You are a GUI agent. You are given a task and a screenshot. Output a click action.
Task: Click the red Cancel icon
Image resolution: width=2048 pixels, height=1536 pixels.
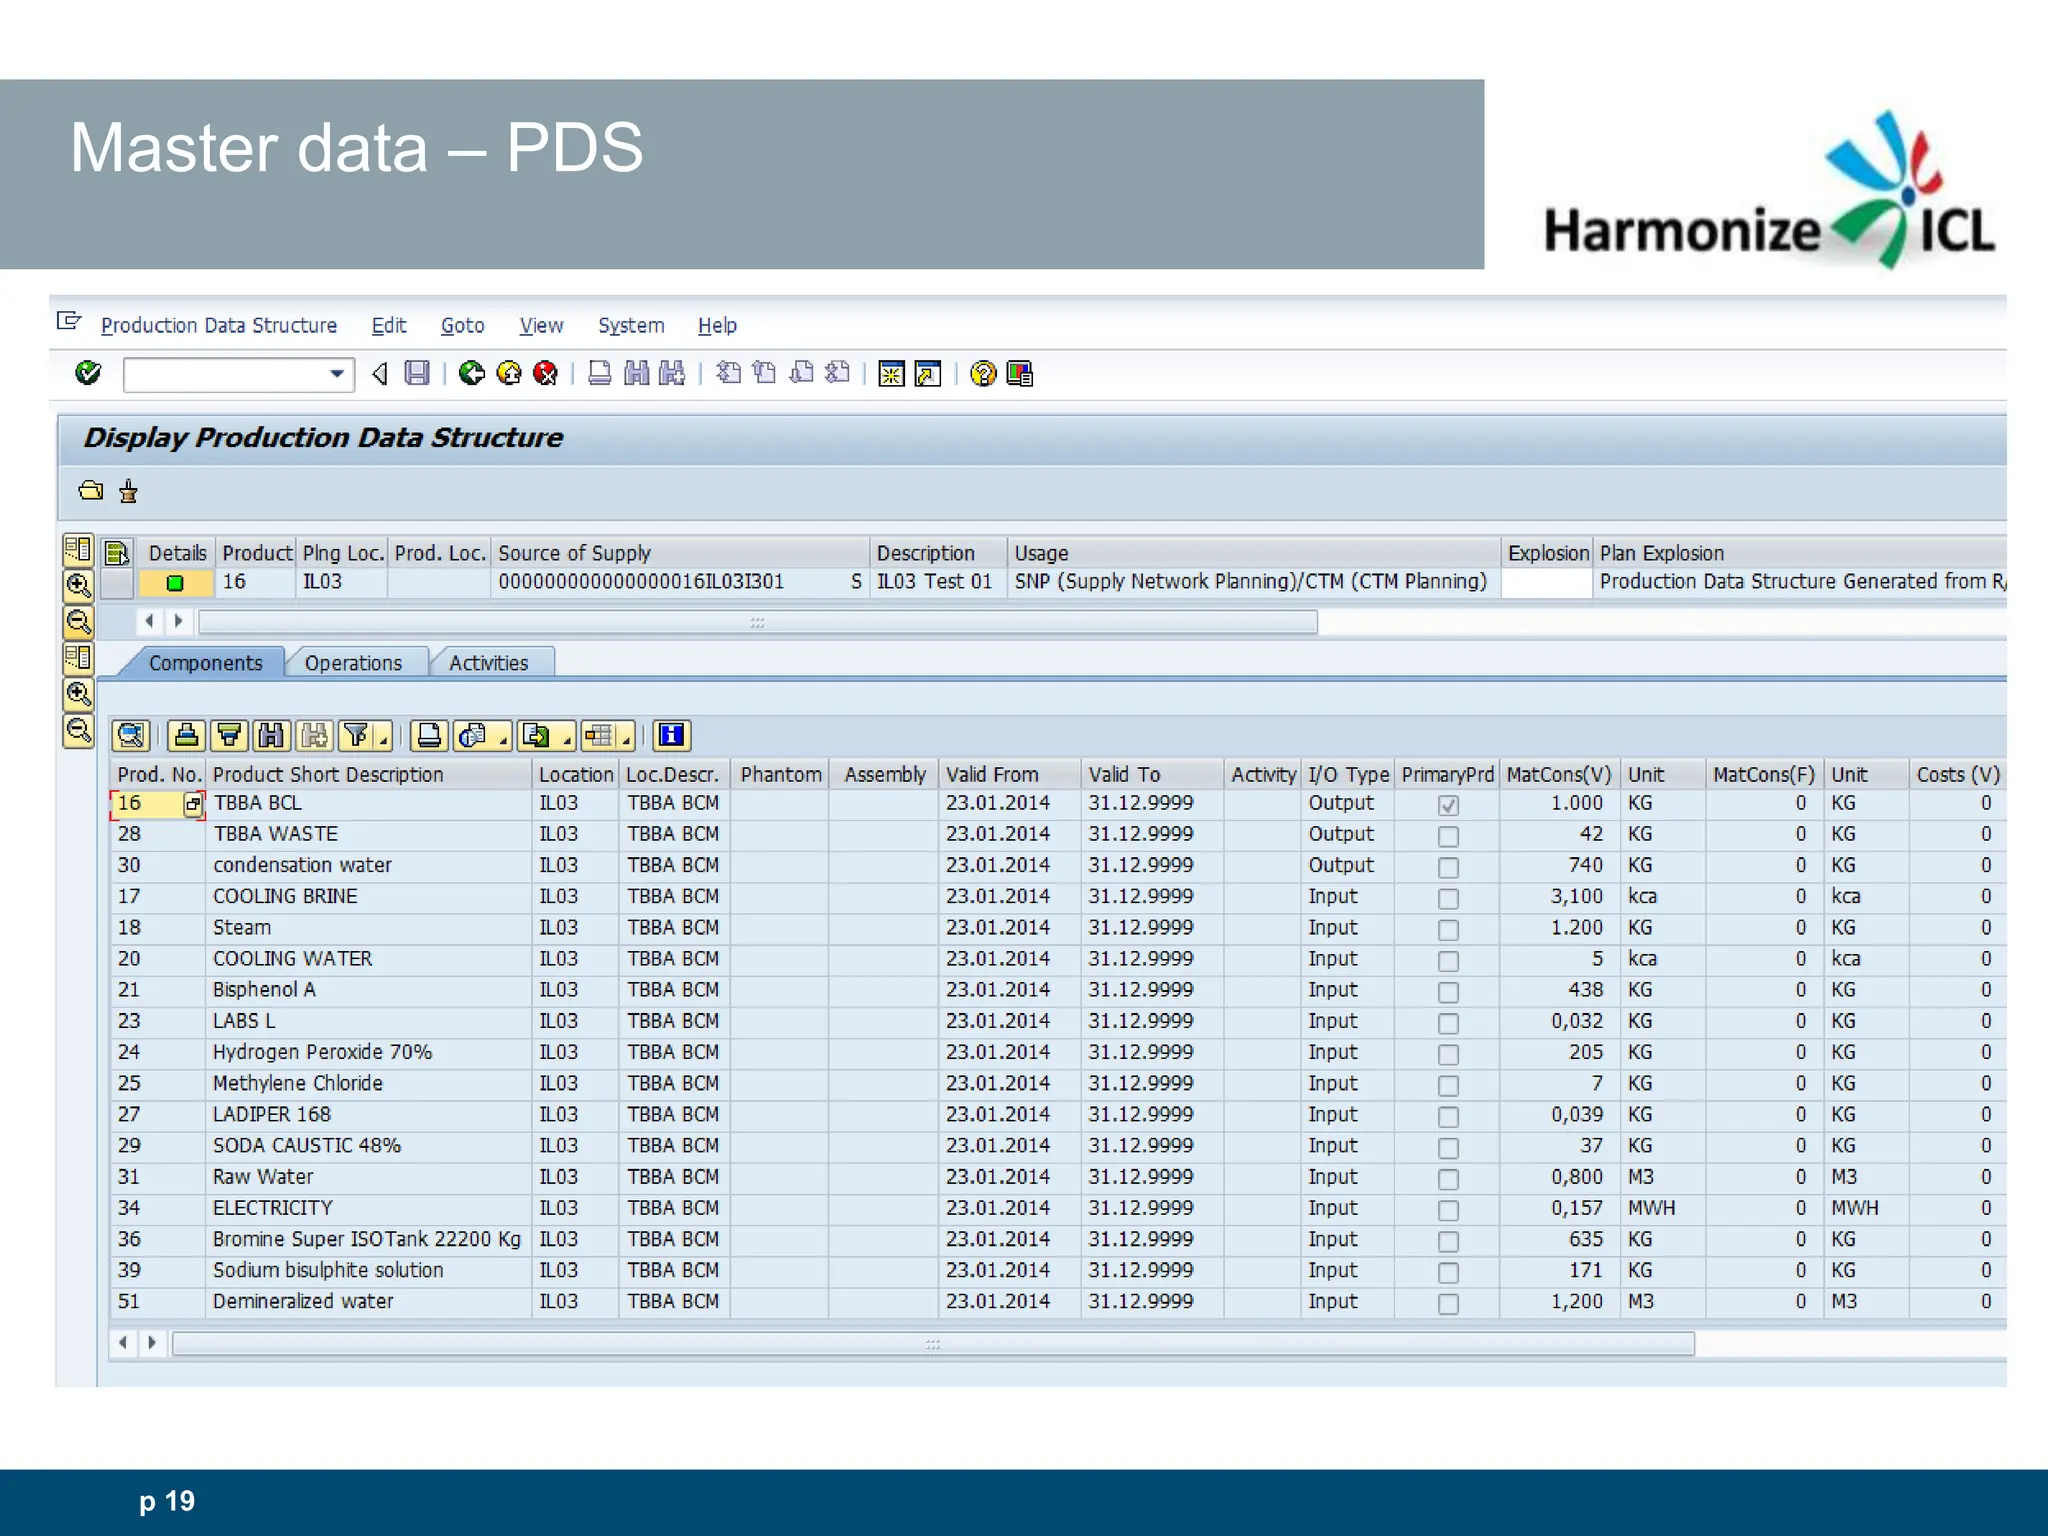tap(545, 373)
